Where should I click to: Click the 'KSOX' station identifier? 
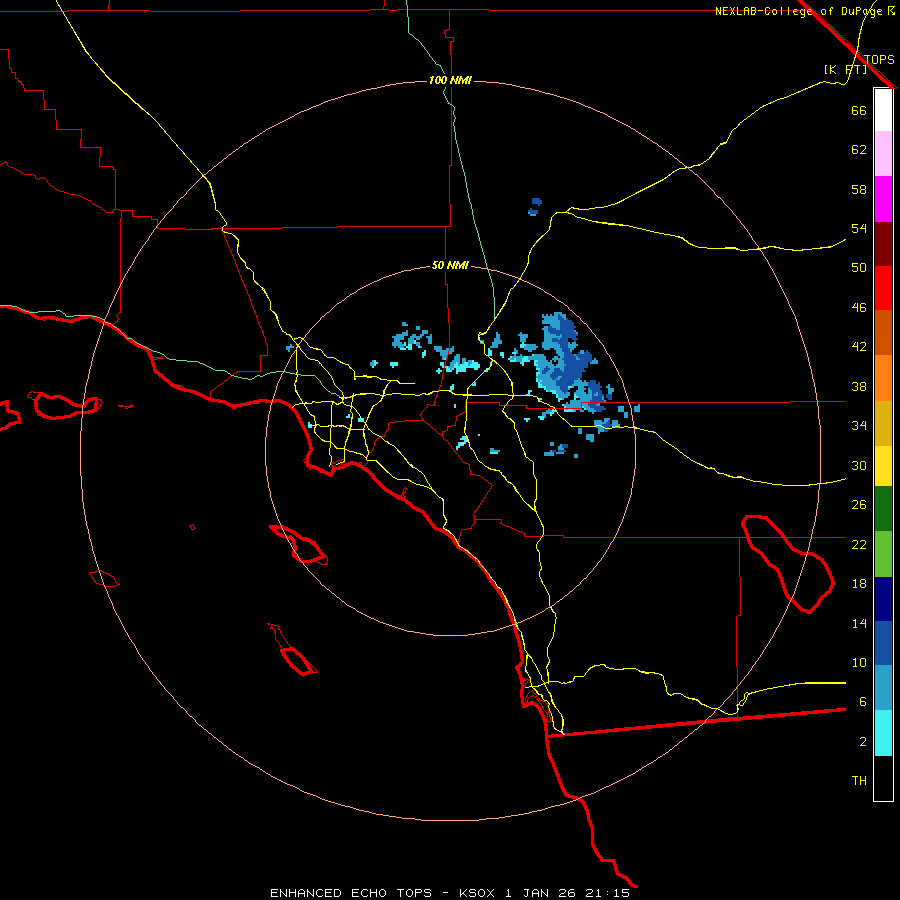click(x=476, y=893)
